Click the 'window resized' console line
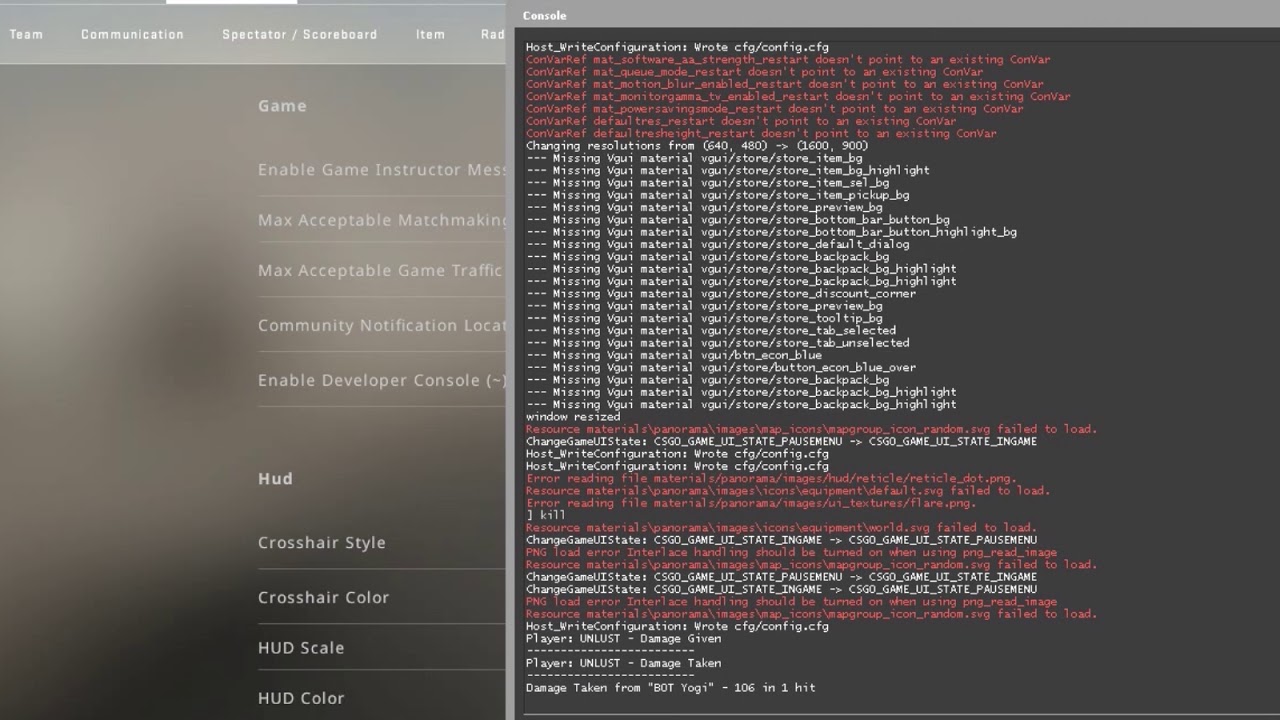This screenshot has height=720, width=1280. click(x=573, y=417)
